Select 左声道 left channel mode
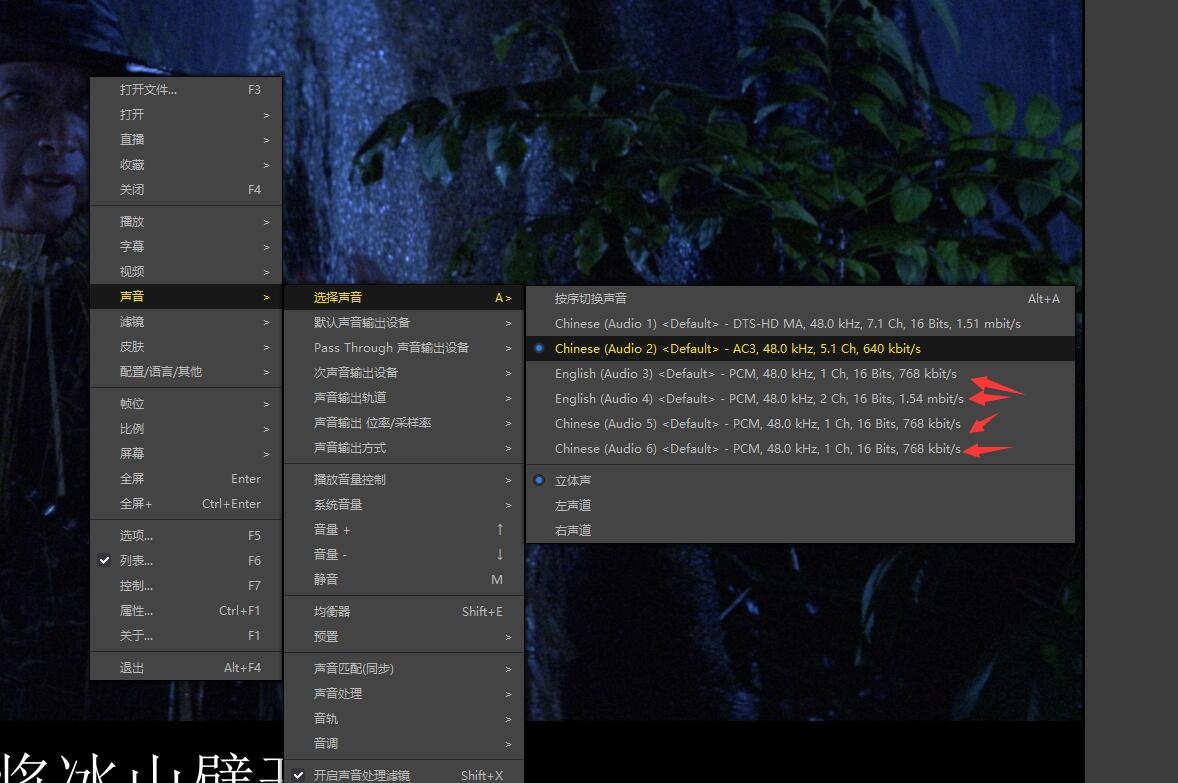This screenshot has height=783, width=1178. (800, 506)
